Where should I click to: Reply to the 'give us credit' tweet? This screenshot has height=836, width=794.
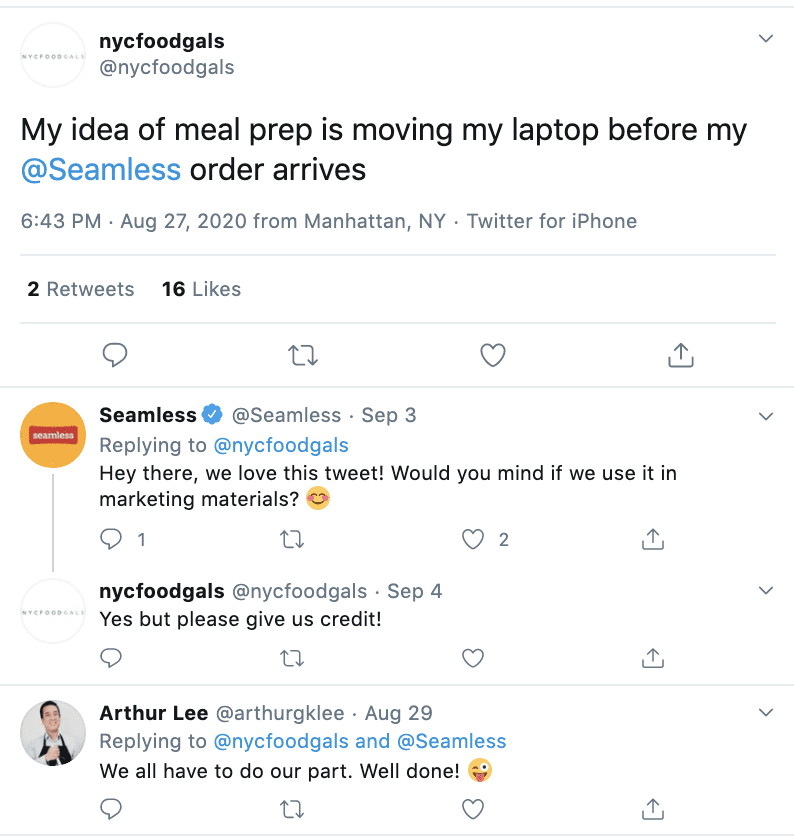click(x=112, y=657)
